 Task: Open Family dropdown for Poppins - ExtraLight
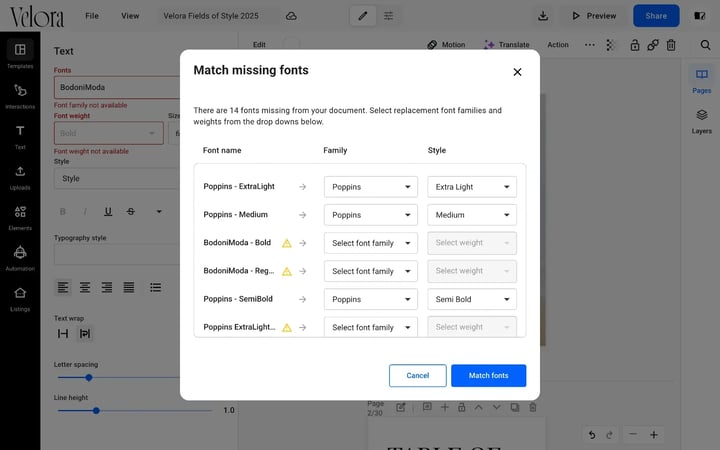[x=371, y=187]
